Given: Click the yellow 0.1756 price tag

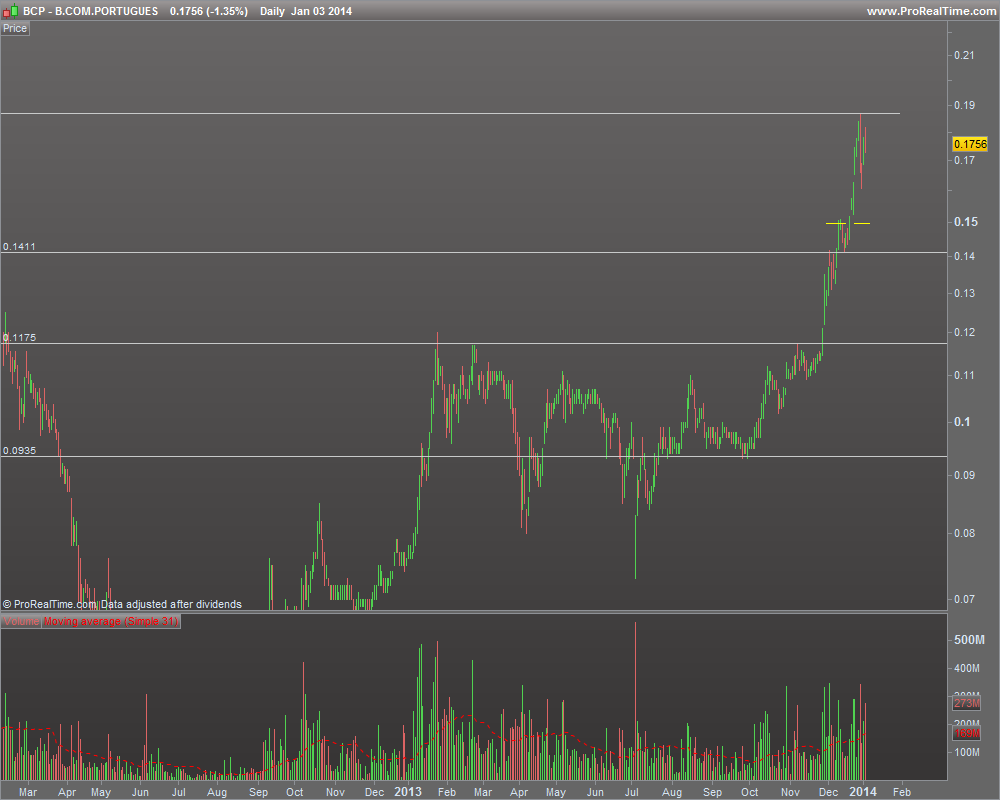Looking at the screenshot, I should click(x=969, y=144).
